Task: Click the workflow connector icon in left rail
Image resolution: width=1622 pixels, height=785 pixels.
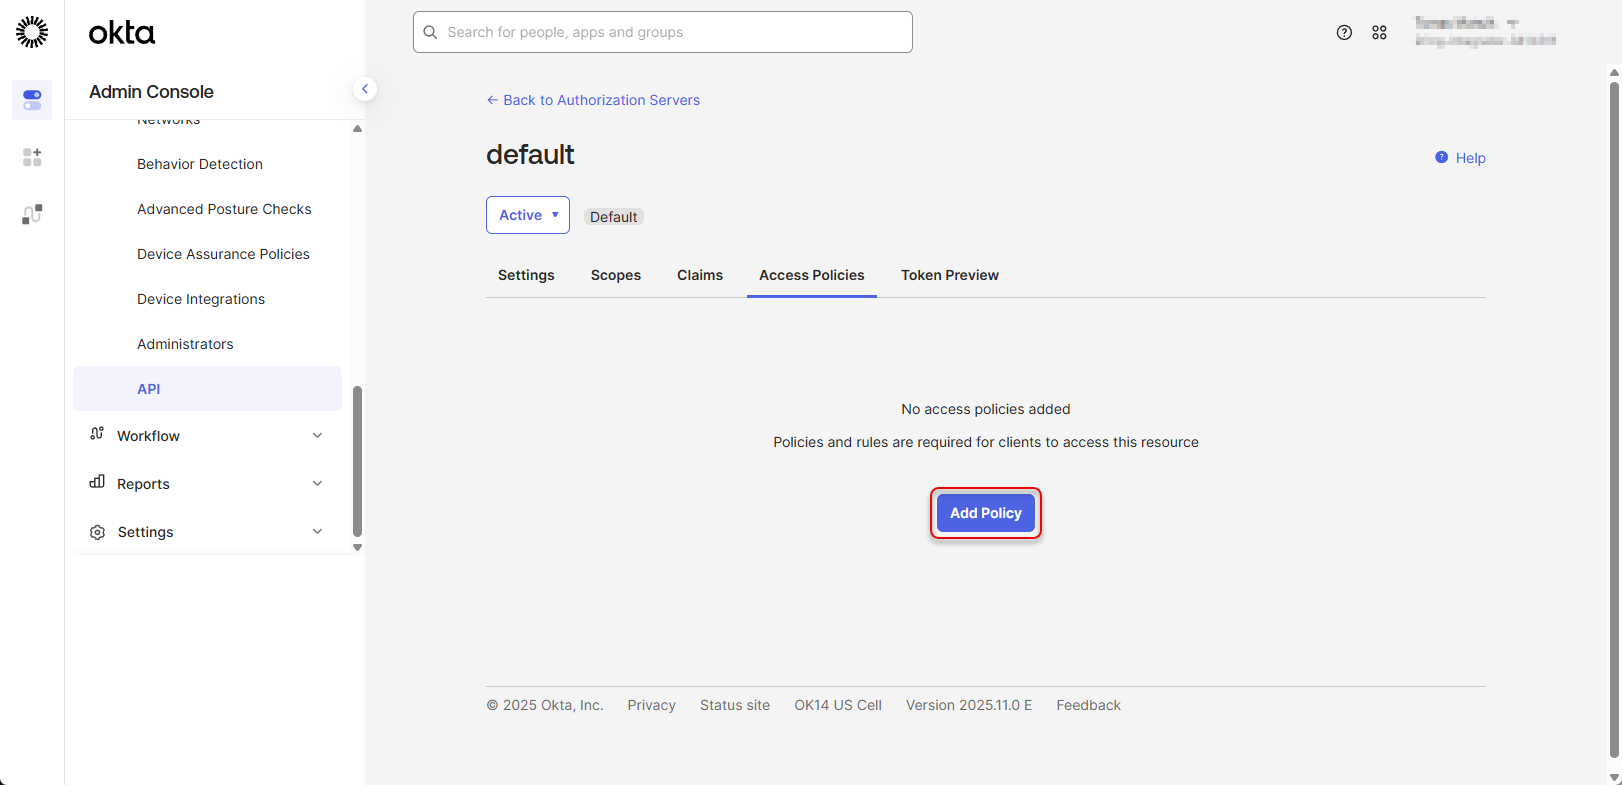Action: click(32, 214)
